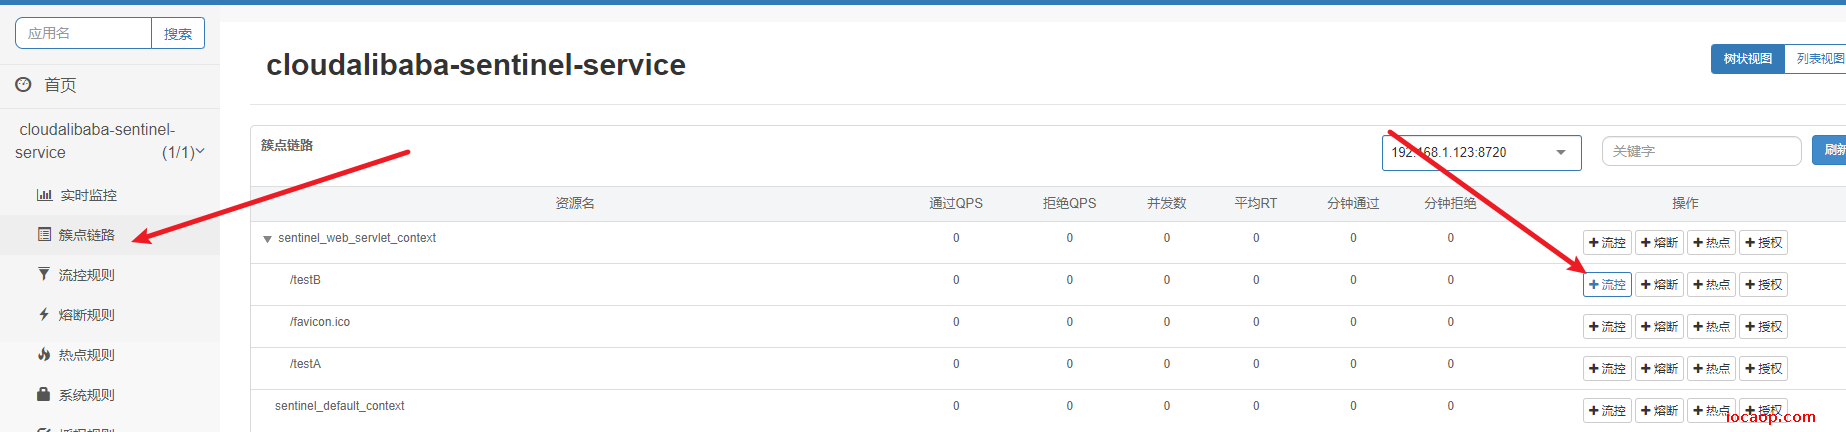Add 熔断 rule for sentinel_web_servlet_context
This screenshot has width=1846, height=432.
coord(1659,243)
